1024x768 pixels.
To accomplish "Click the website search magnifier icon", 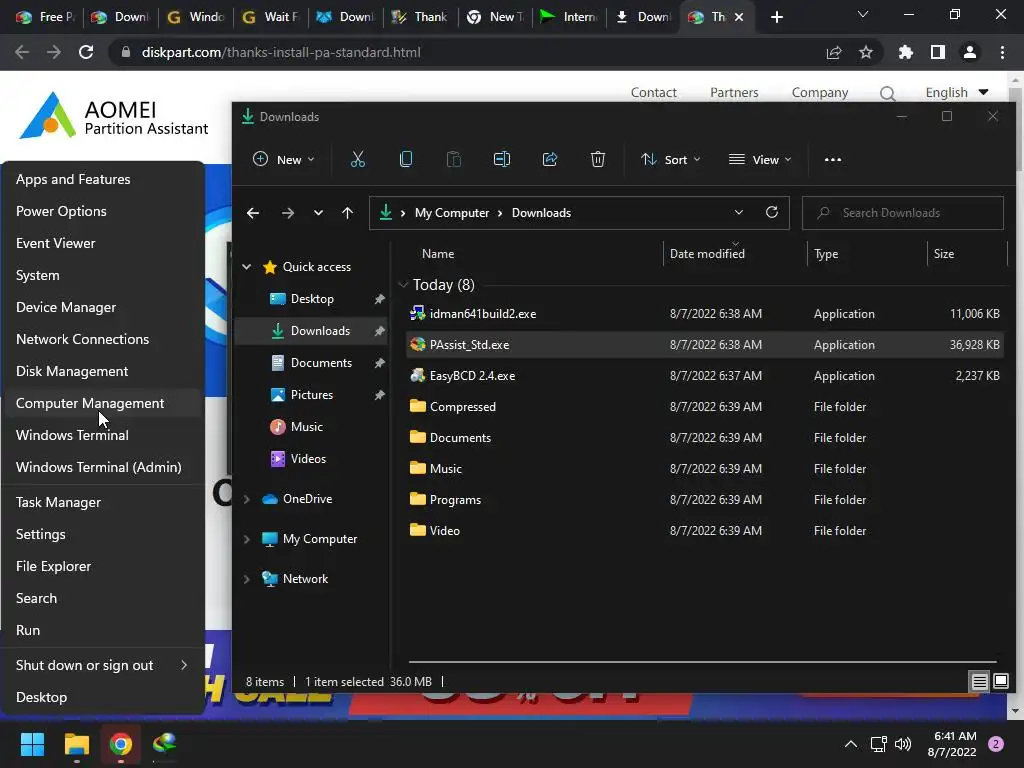I will [x=888, y=93].
